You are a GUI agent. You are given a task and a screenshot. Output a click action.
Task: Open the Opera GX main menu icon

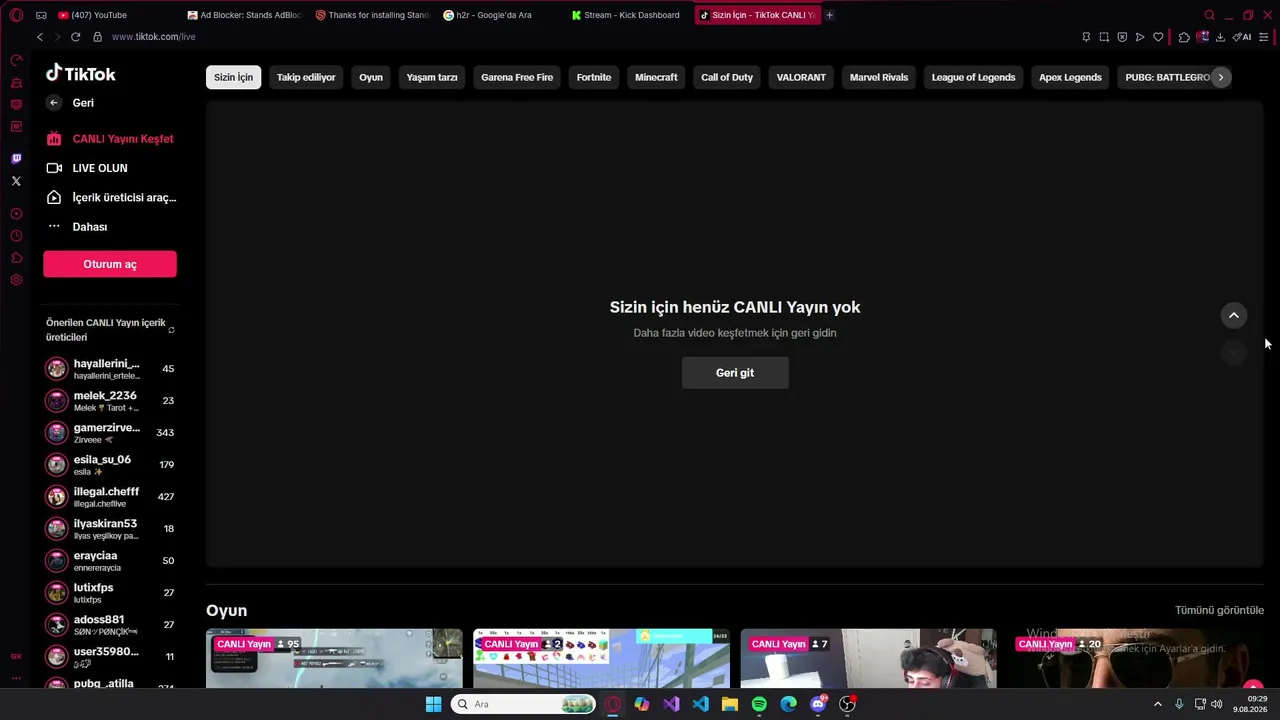pyautogui.click(x=16, y=15)
